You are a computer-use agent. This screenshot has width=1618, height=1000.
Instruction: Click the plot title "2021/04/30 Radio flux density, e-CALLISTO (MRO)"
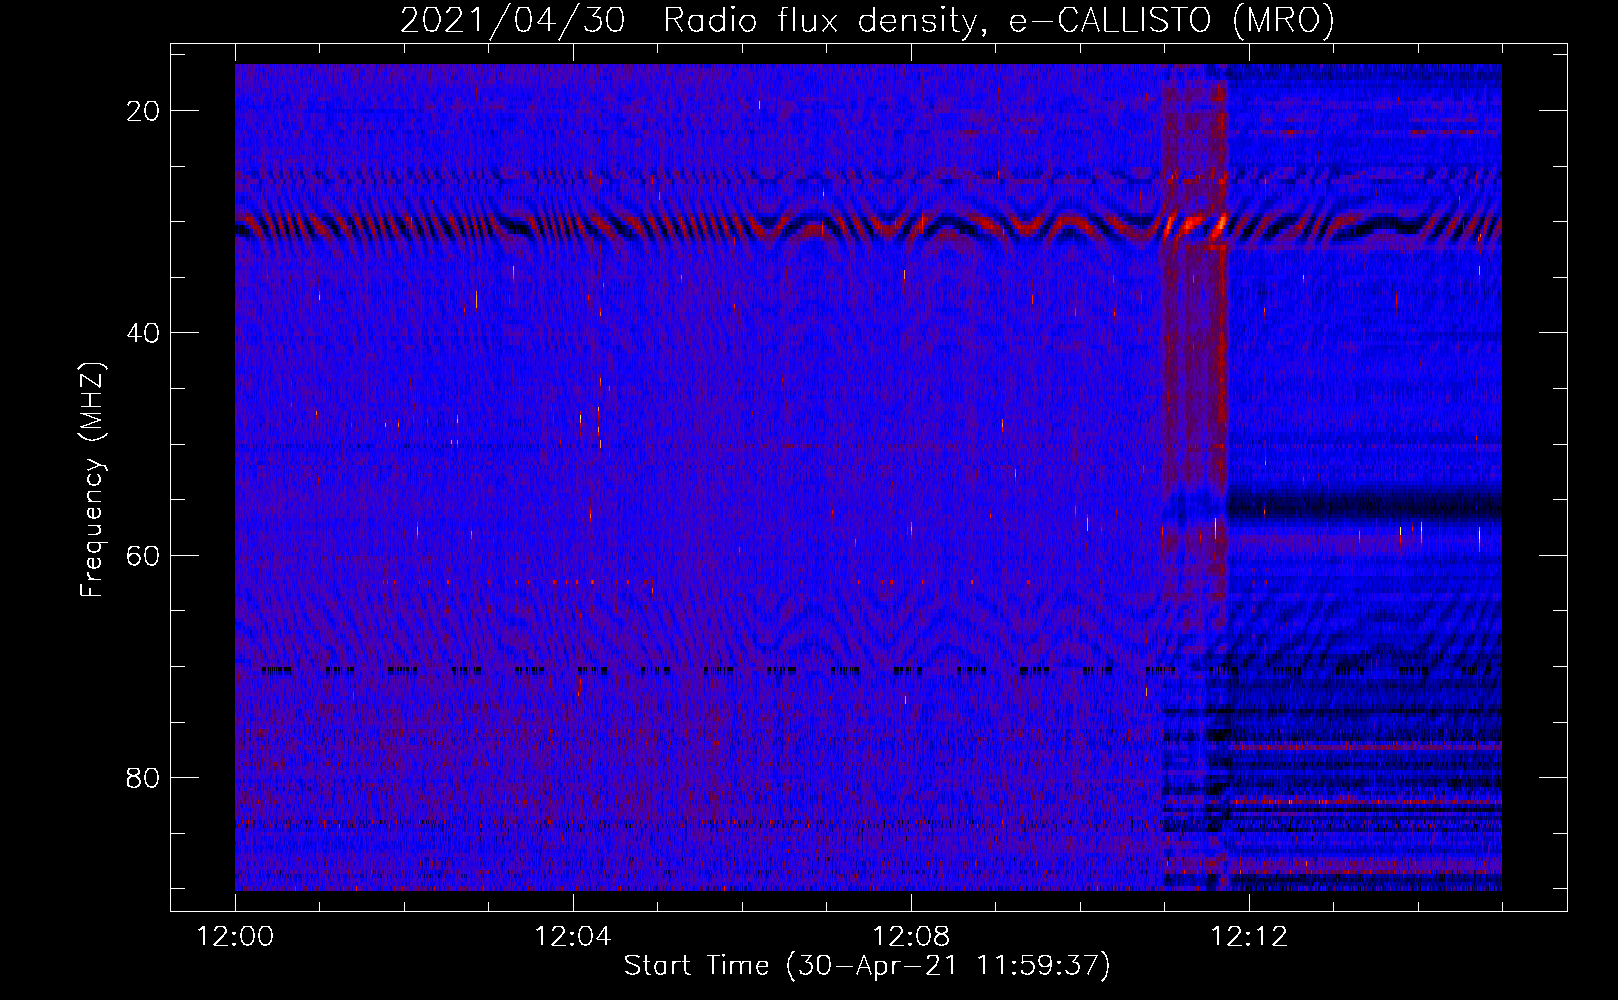[x=867, y=21]
